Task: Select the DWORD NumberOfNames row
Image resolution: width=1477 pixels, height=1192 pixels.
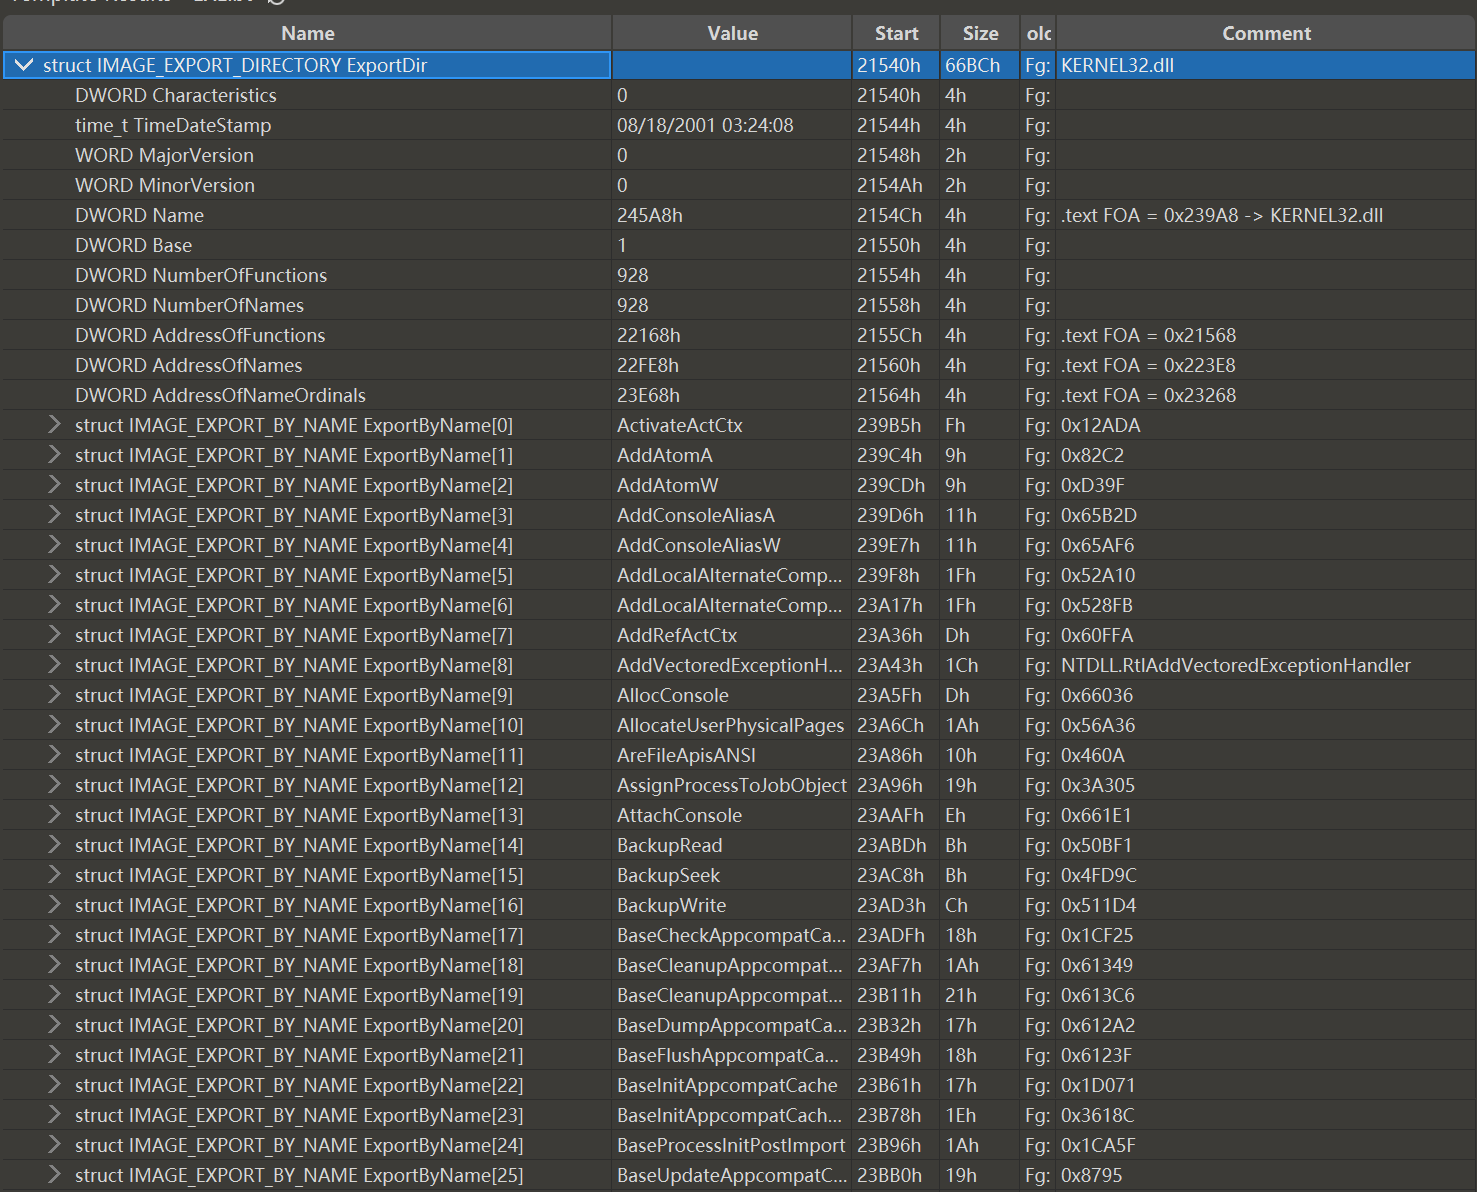Action: (x=738, y=305)
